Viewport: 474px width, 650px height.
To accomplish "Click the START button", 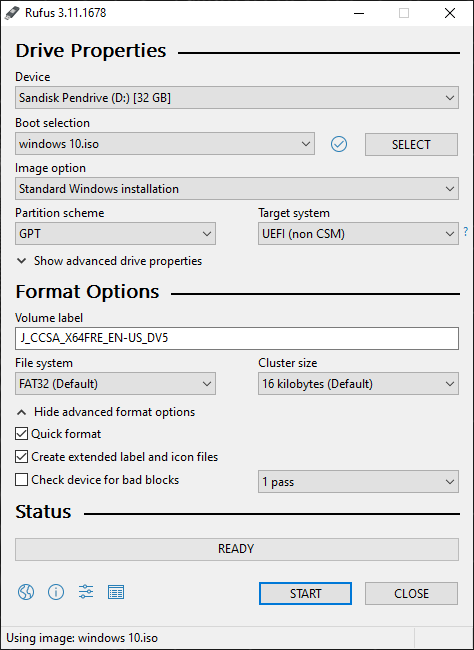I will tap(305, 593).
